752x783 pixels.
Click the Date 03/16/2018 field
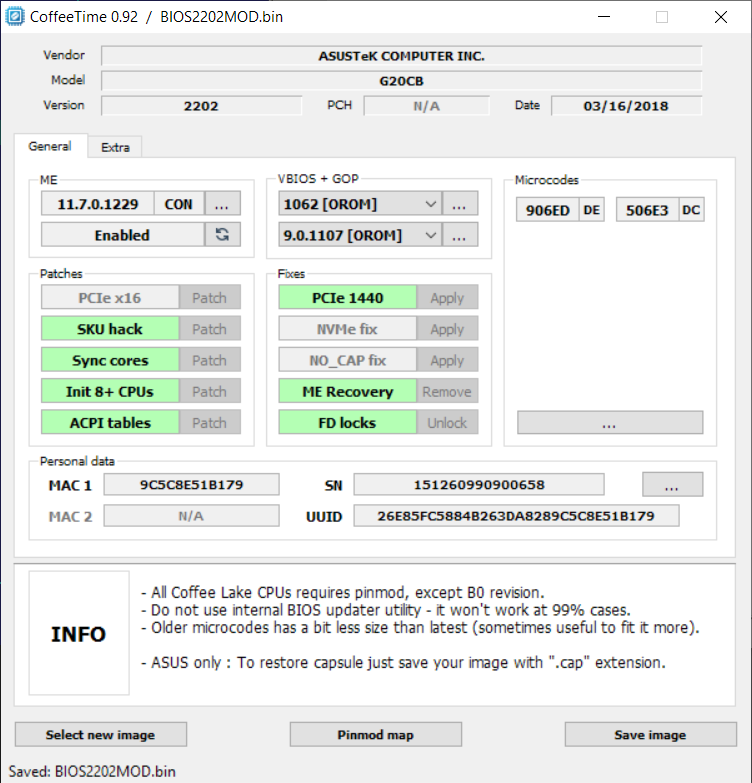[626, 105]
